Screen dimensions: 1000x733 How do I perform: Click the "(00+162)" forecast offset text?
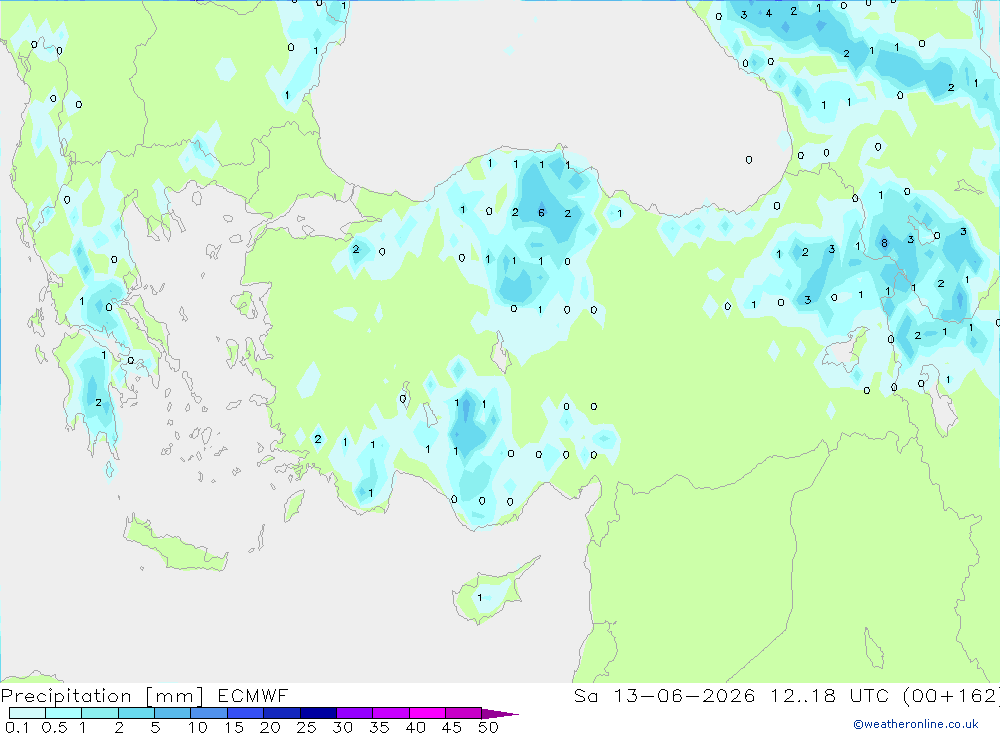click(951, 695)
